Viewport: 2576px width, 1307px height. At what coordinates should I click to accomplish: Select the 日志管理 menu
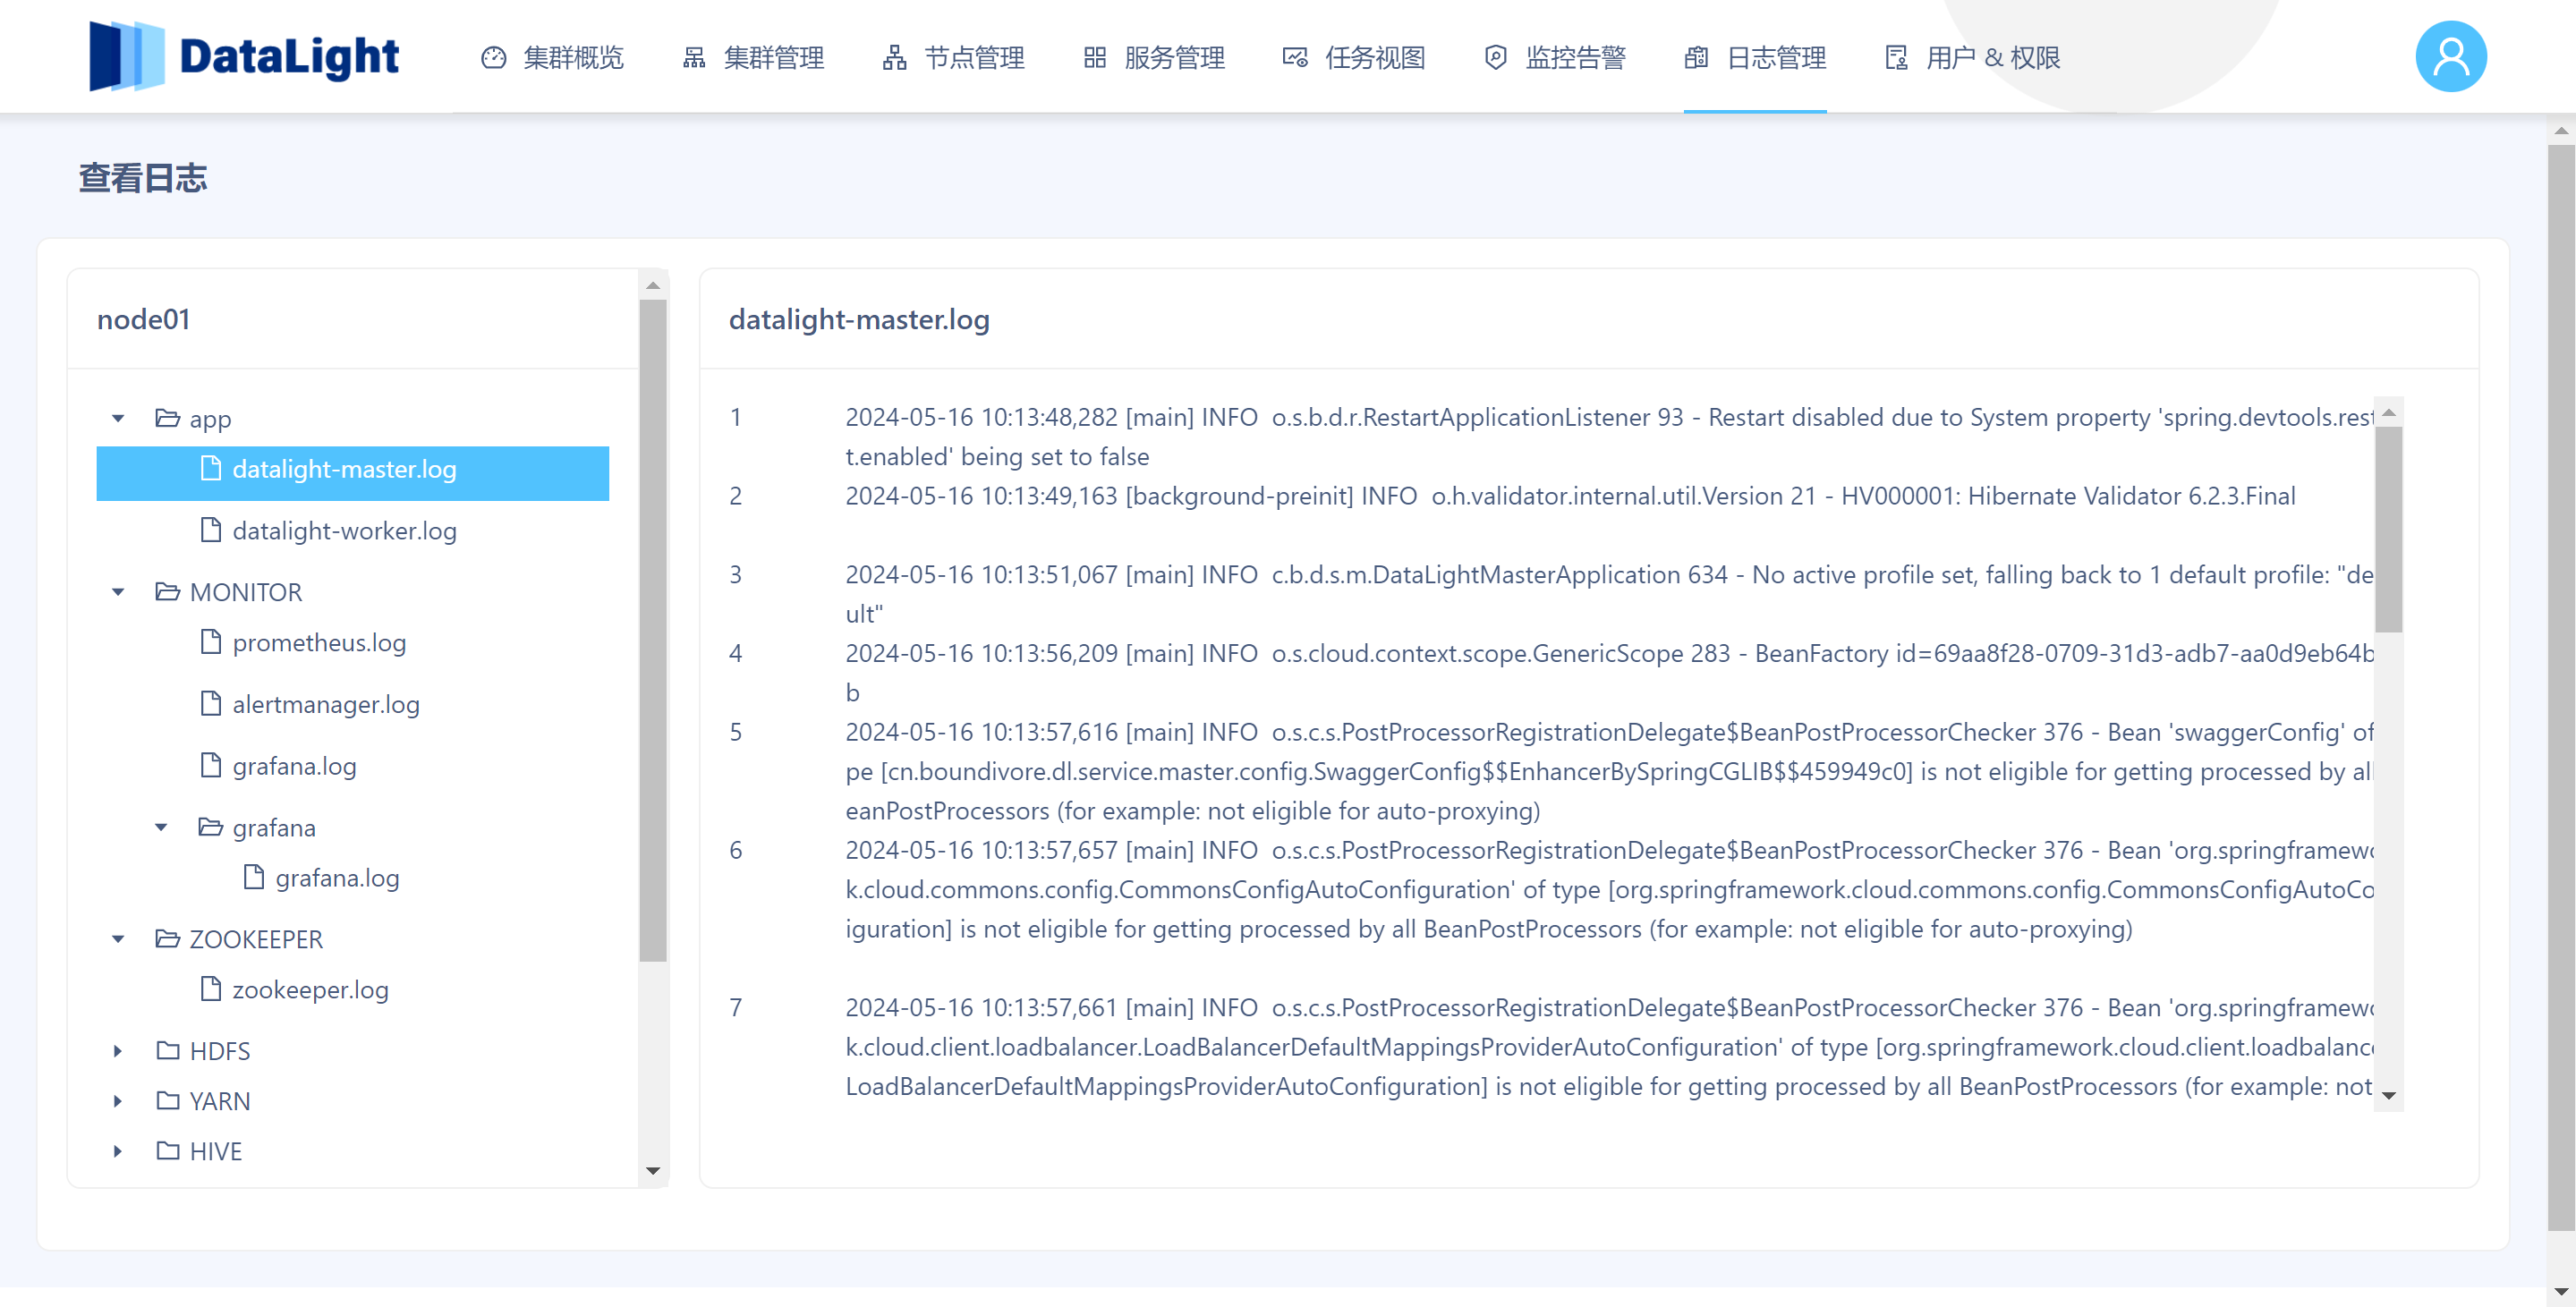[1755, 58]
